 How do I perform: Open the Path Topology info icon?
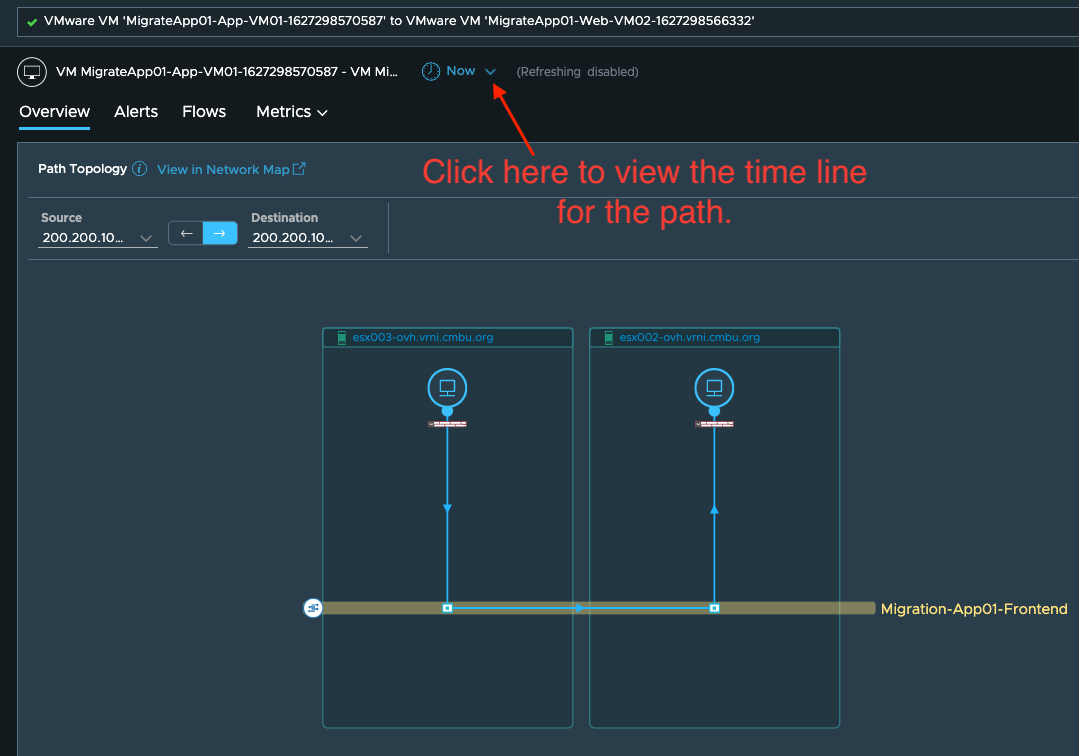pyautogui.click(x=140, y=169)
